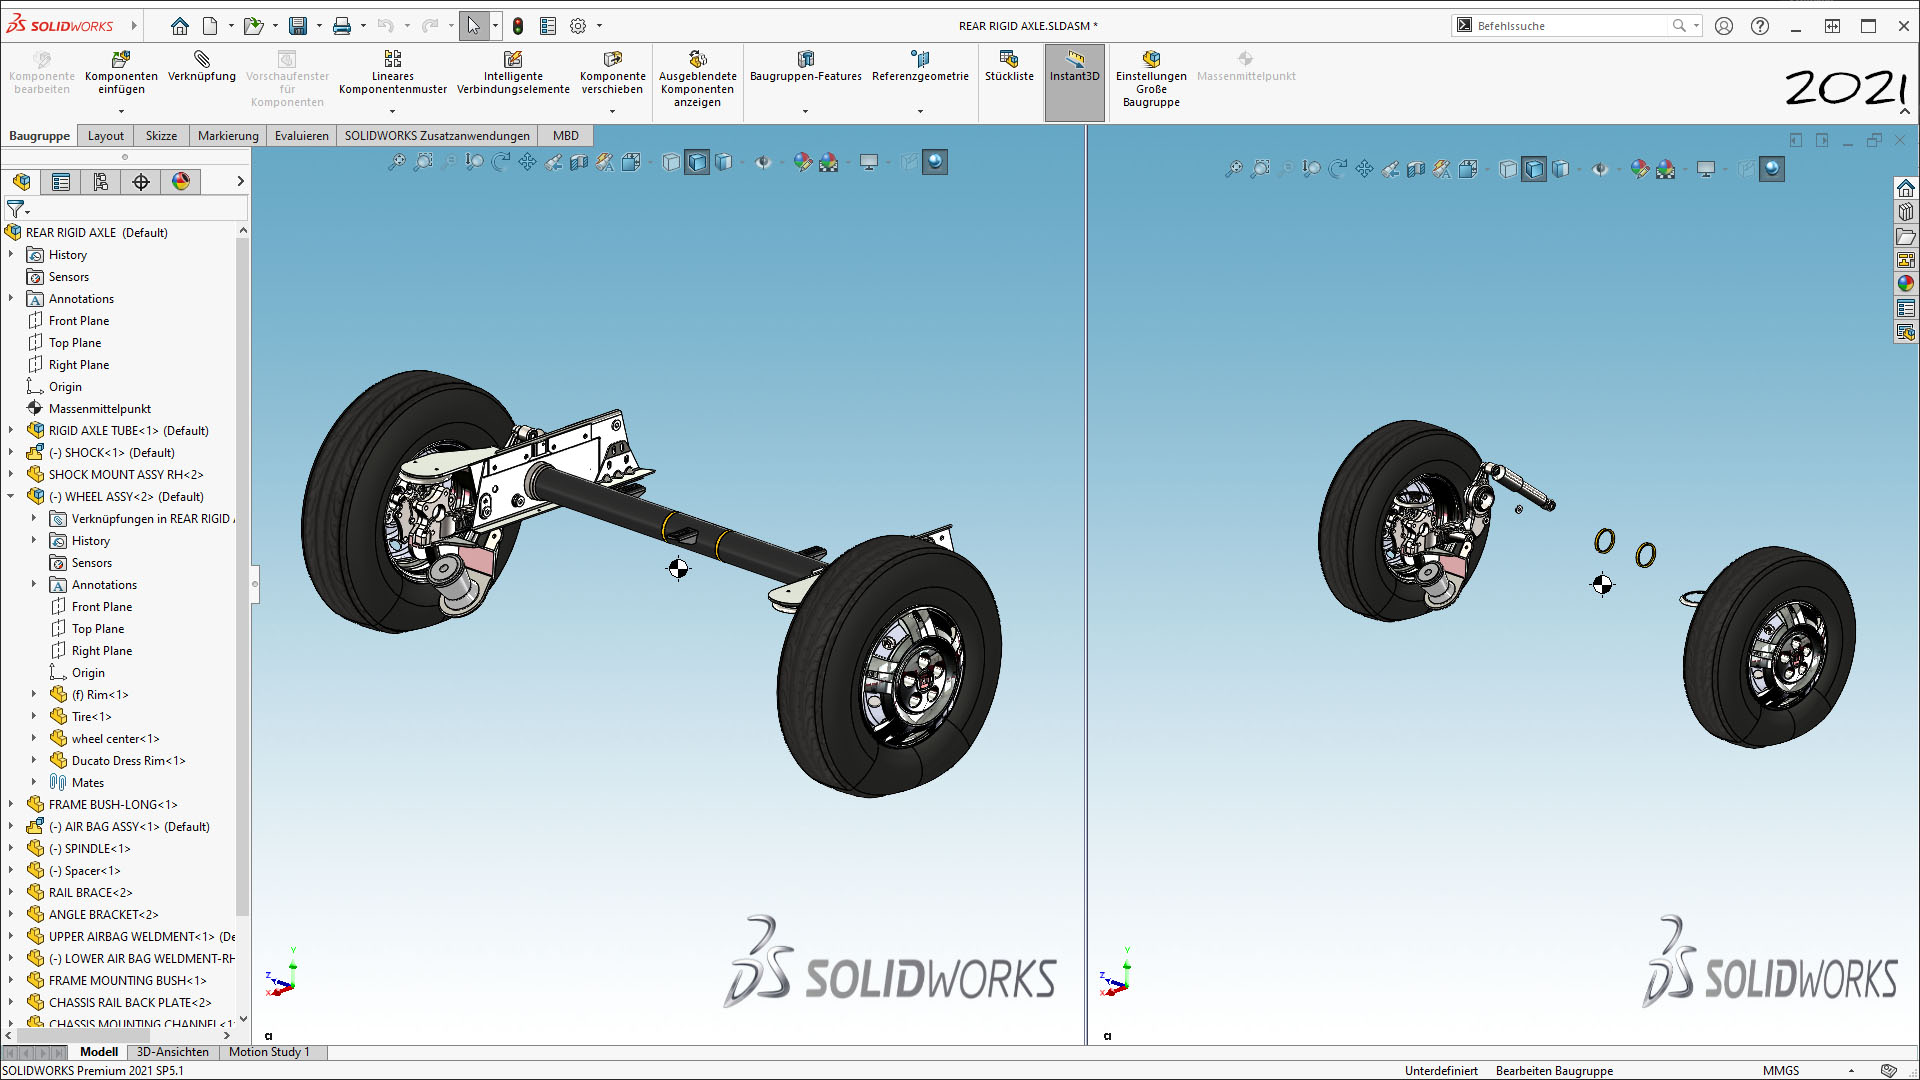Open Baugruppen-Features tool
Viewport: 1920px width, 1080px height.
click(805, 67)
